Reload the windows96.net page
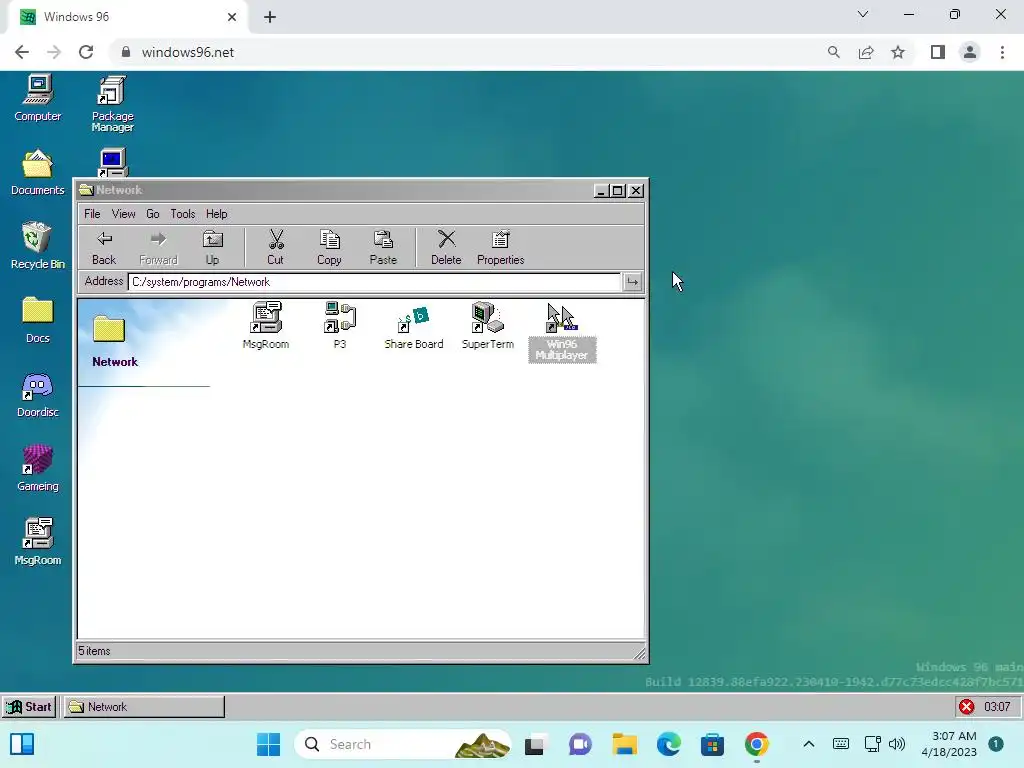 click(86, 52)
